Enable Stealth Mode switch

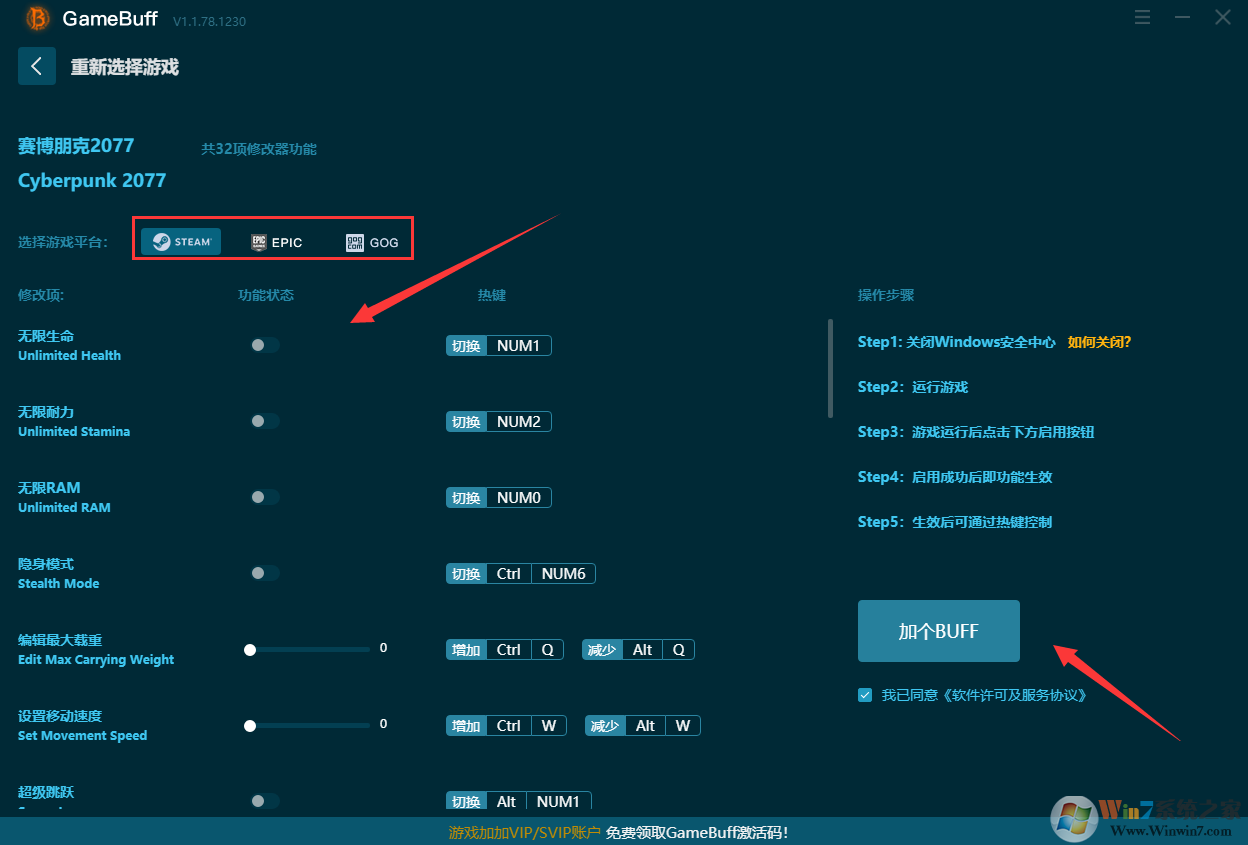[264, 573]
